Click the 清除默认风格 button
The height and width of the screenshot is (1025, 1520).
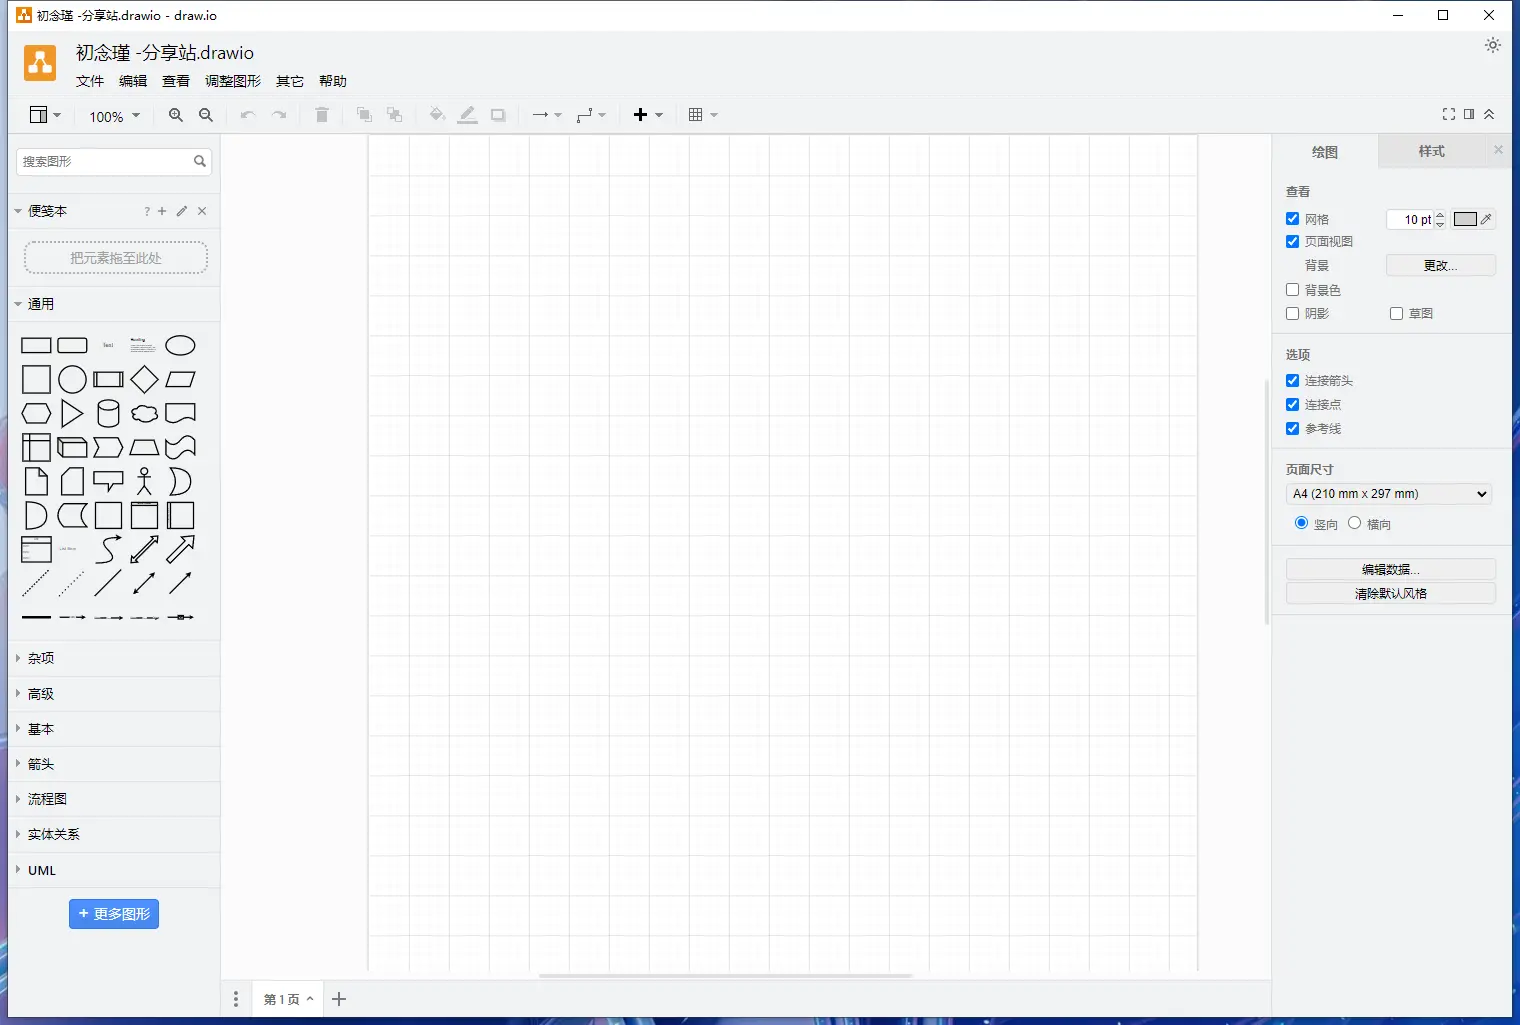[1390, 593]
